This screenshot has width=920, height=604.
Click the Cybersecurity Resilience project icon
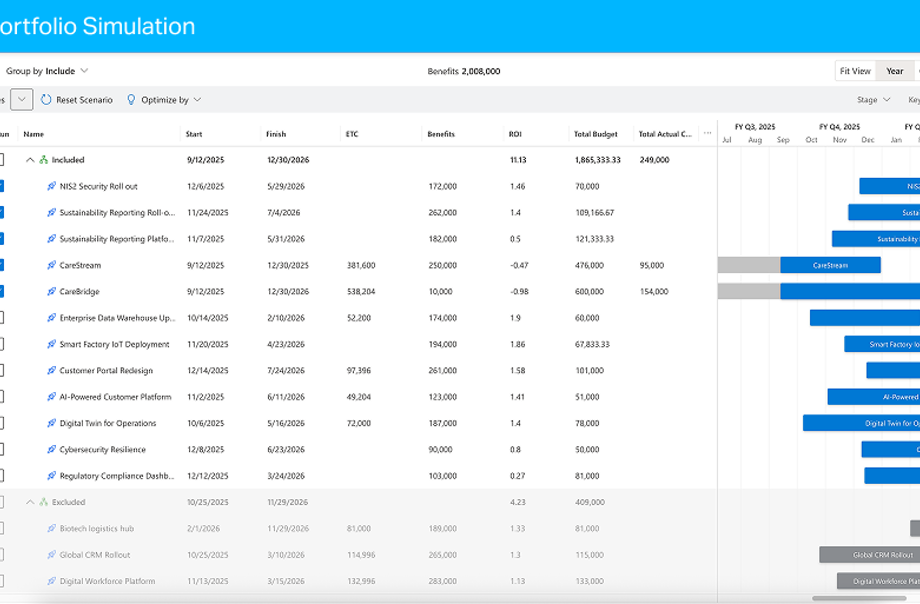52,450
